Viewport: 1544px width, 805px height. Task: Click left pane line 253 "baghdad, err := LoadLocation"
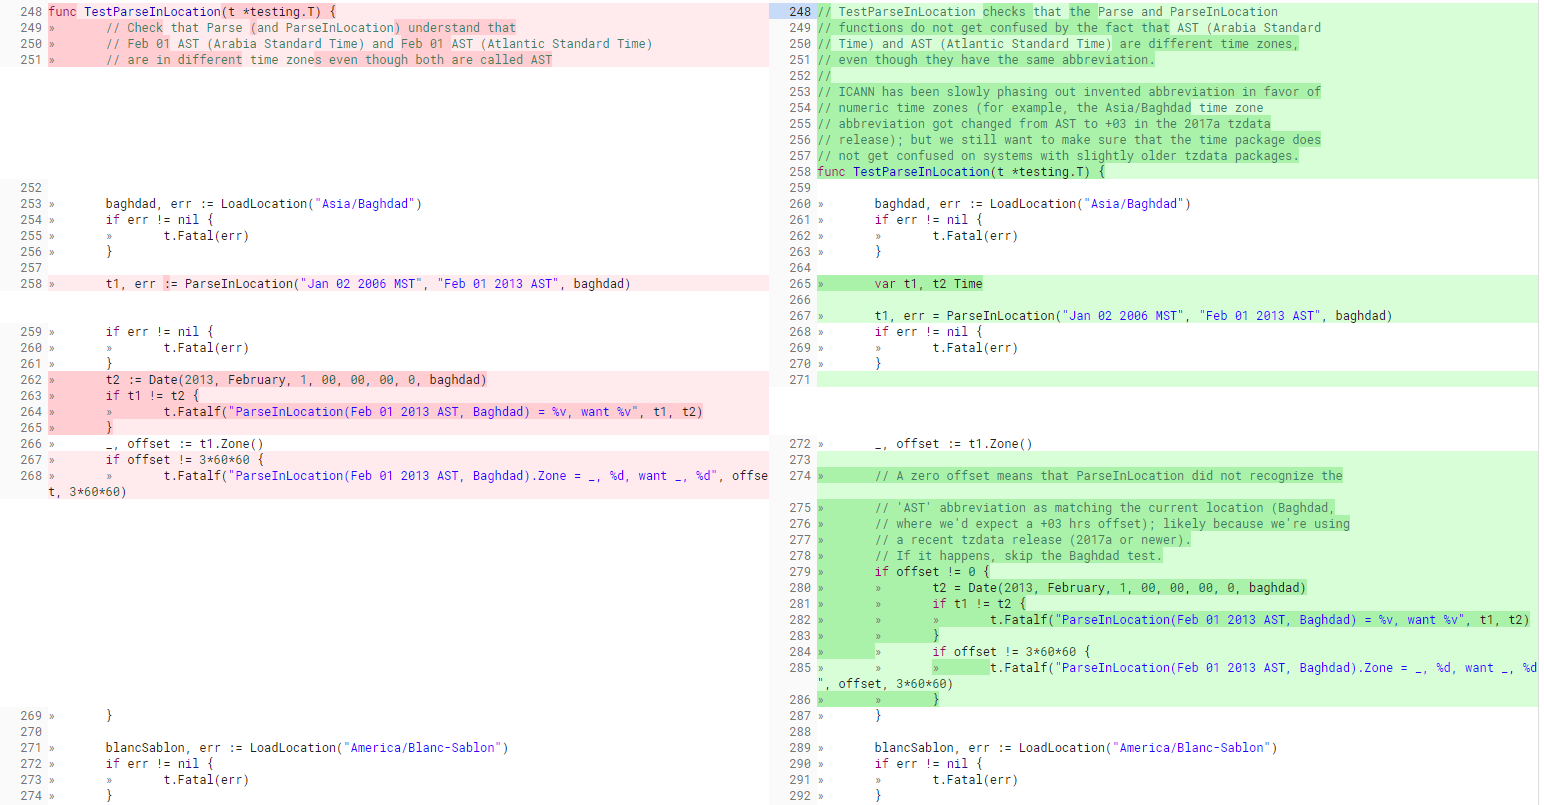pyautogui.click(x=264, y=204)
